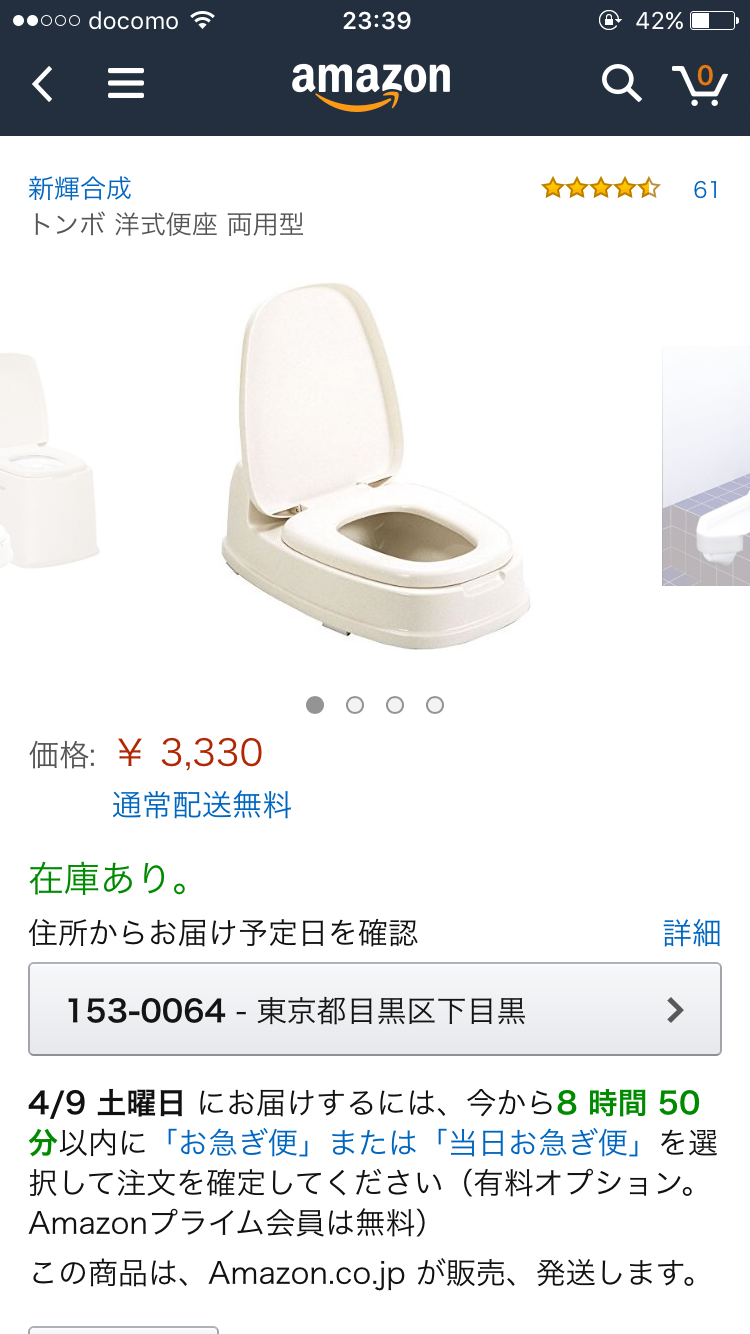This screenshot has width=750, height=1334.
Task: Tap the 通常配送無料 shipping link
Action: [202, 805]
